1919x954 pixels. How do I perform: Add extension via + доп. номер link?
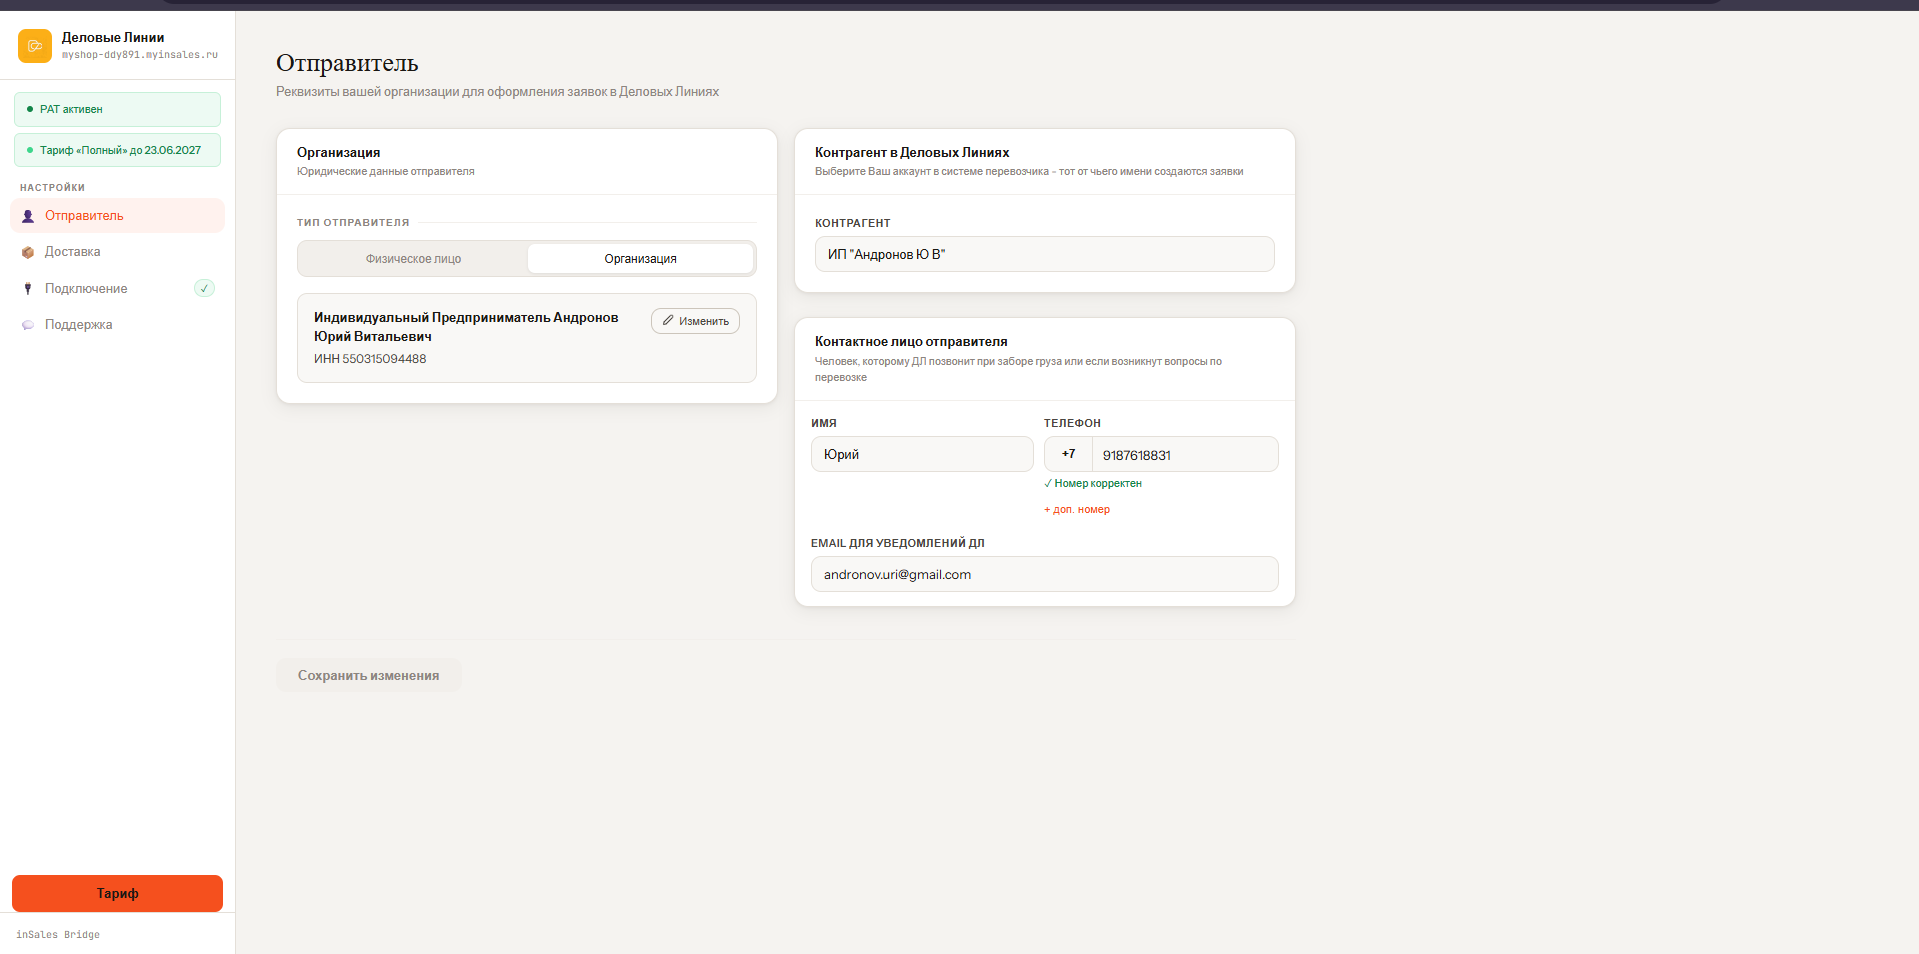click(1077, 509)
